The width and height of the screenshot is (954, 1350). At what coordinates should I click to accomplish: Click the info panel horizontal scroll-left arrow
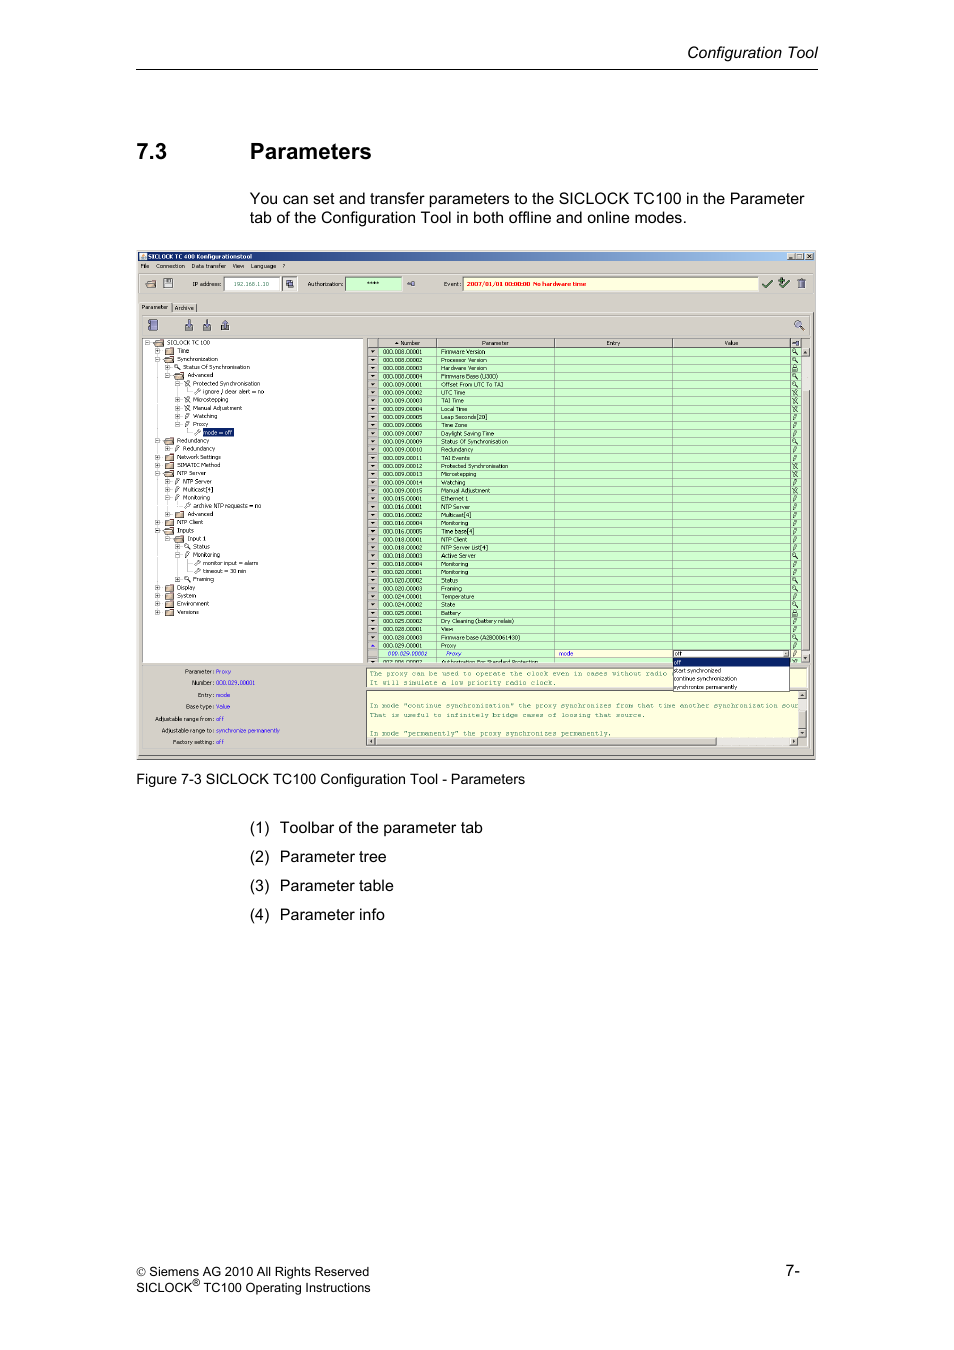(x=371, y=742)
